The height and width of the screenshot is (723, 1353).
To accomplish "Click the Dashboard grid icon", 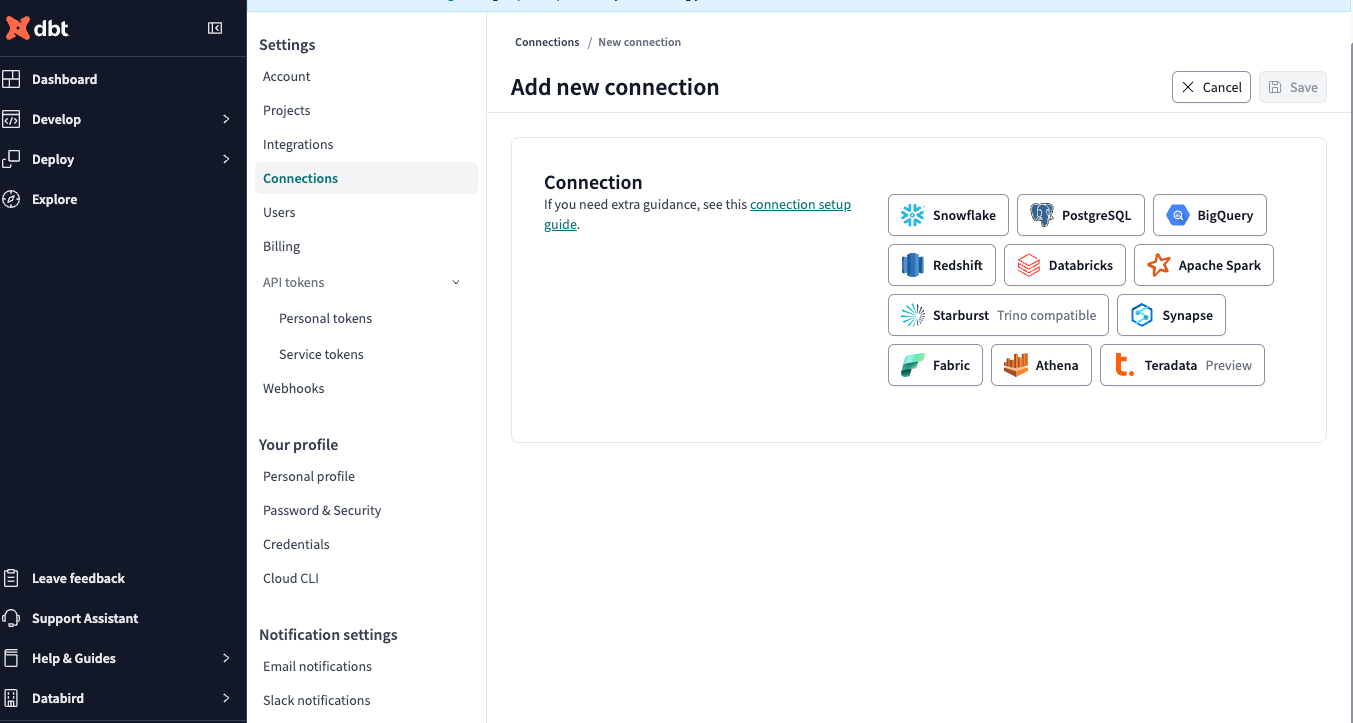I will pyautogui.click(x=11, y=79).
